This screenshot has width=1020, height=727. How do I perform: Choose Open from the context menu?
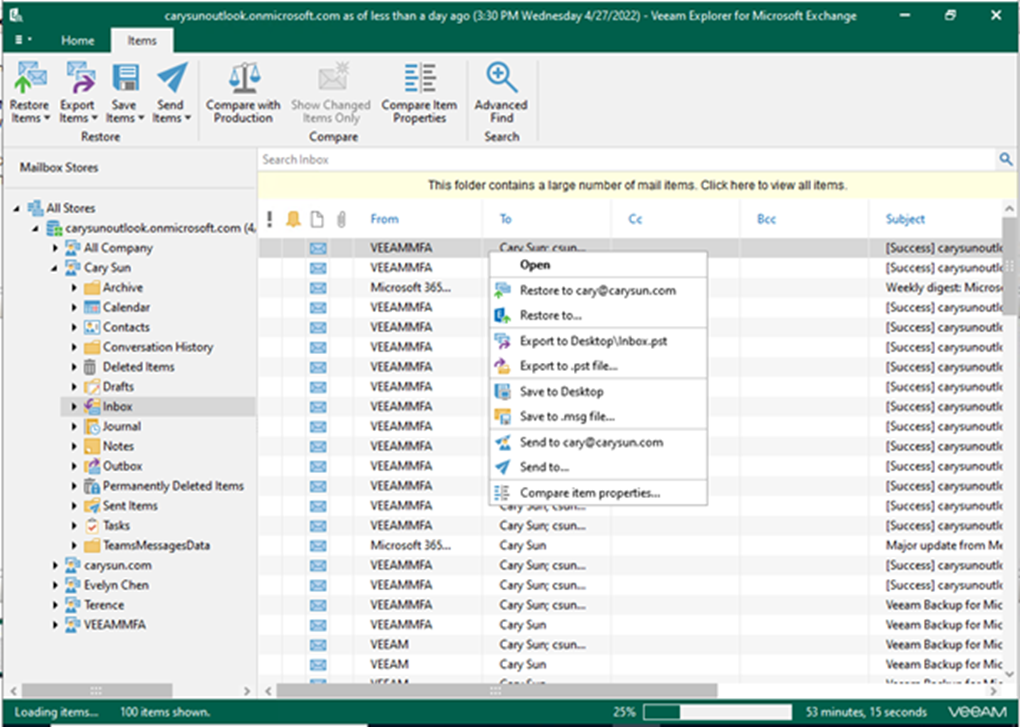coord(598,265)
